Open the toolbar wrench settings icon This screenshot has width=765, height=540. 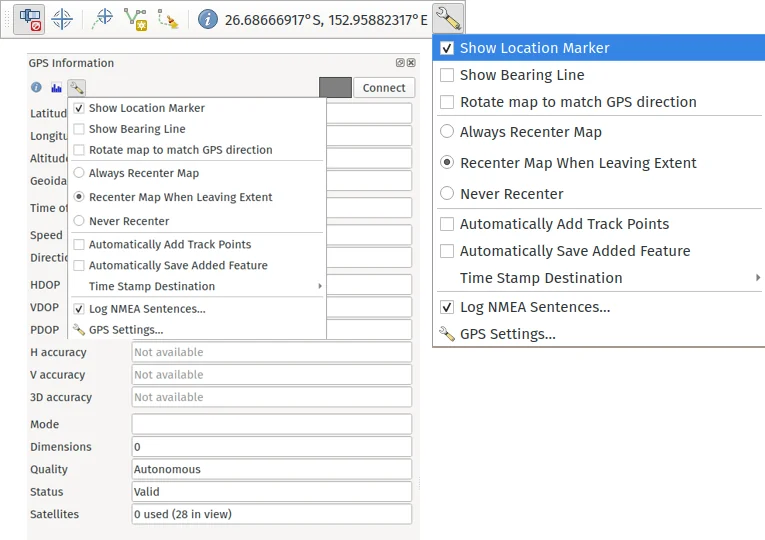[448, 18]
